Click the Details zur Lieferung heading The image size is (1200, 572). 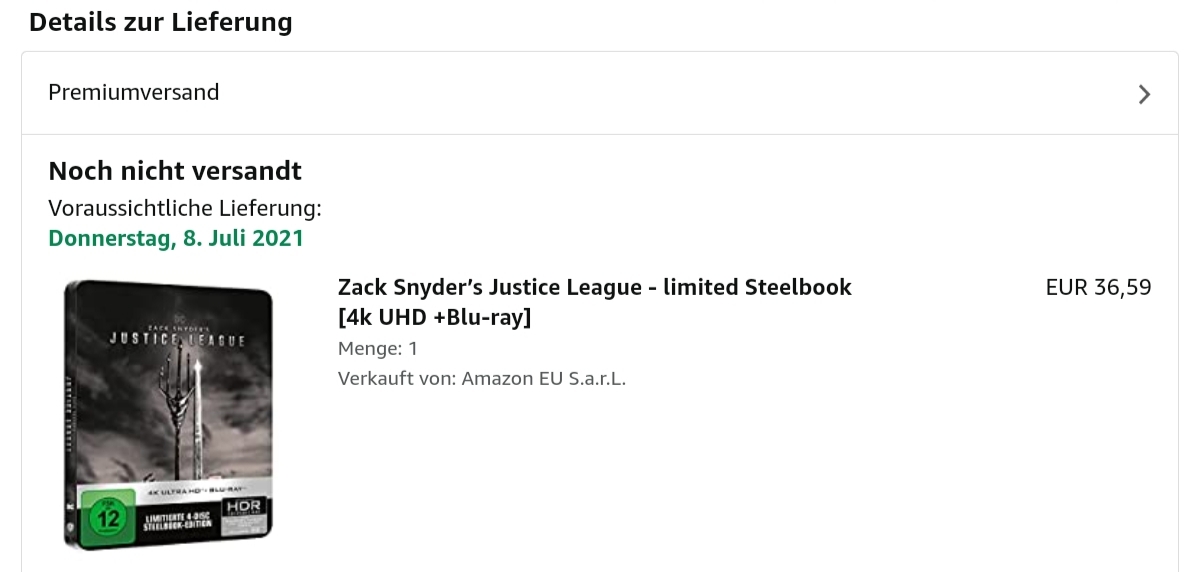[161, 22]
